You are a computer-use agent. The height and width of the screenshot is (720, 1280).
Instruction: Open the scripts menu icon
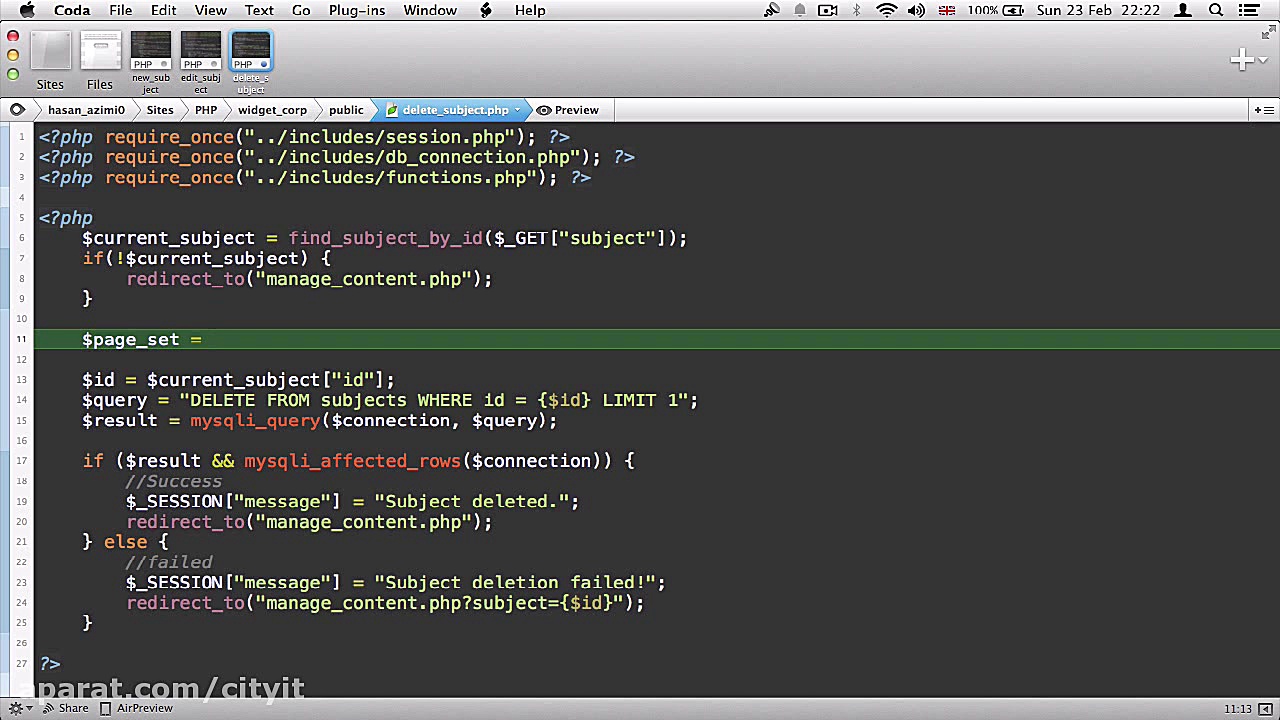click(486, 10)
